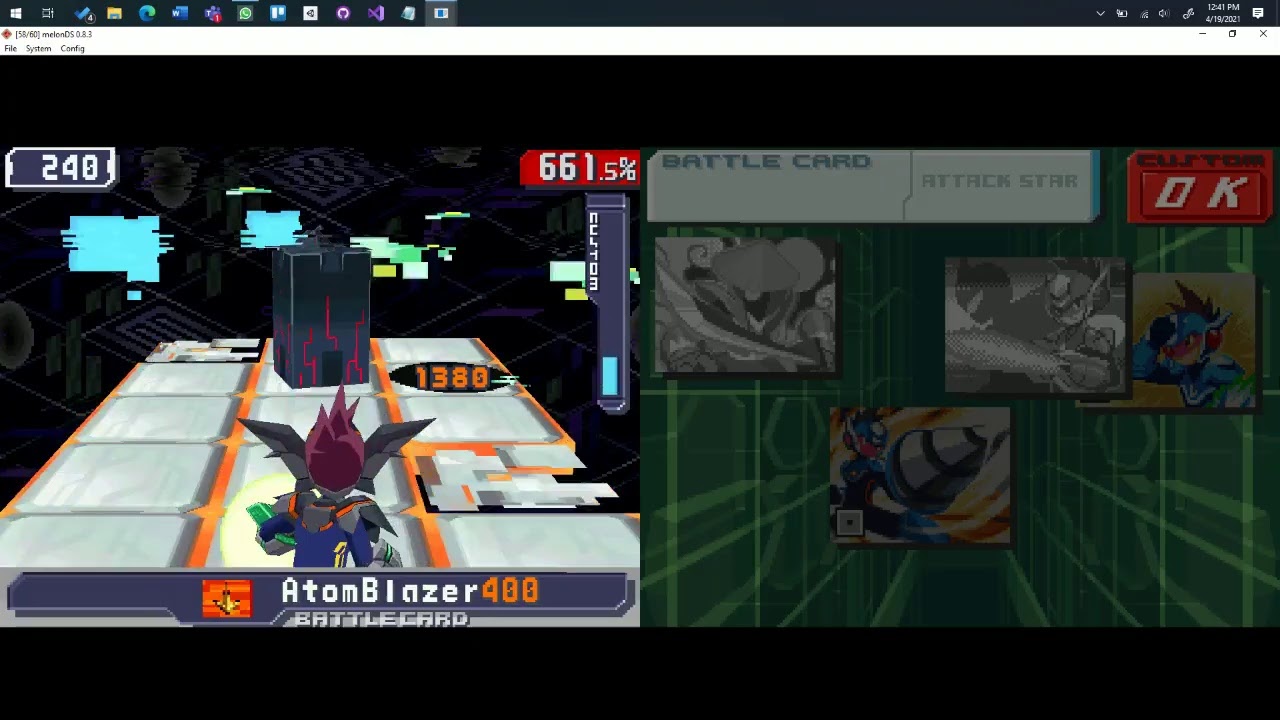Viewport: 1280px width, 720px height.
Task: Open WhatsApp from the taskbar
Action: (x=245, y=13)
